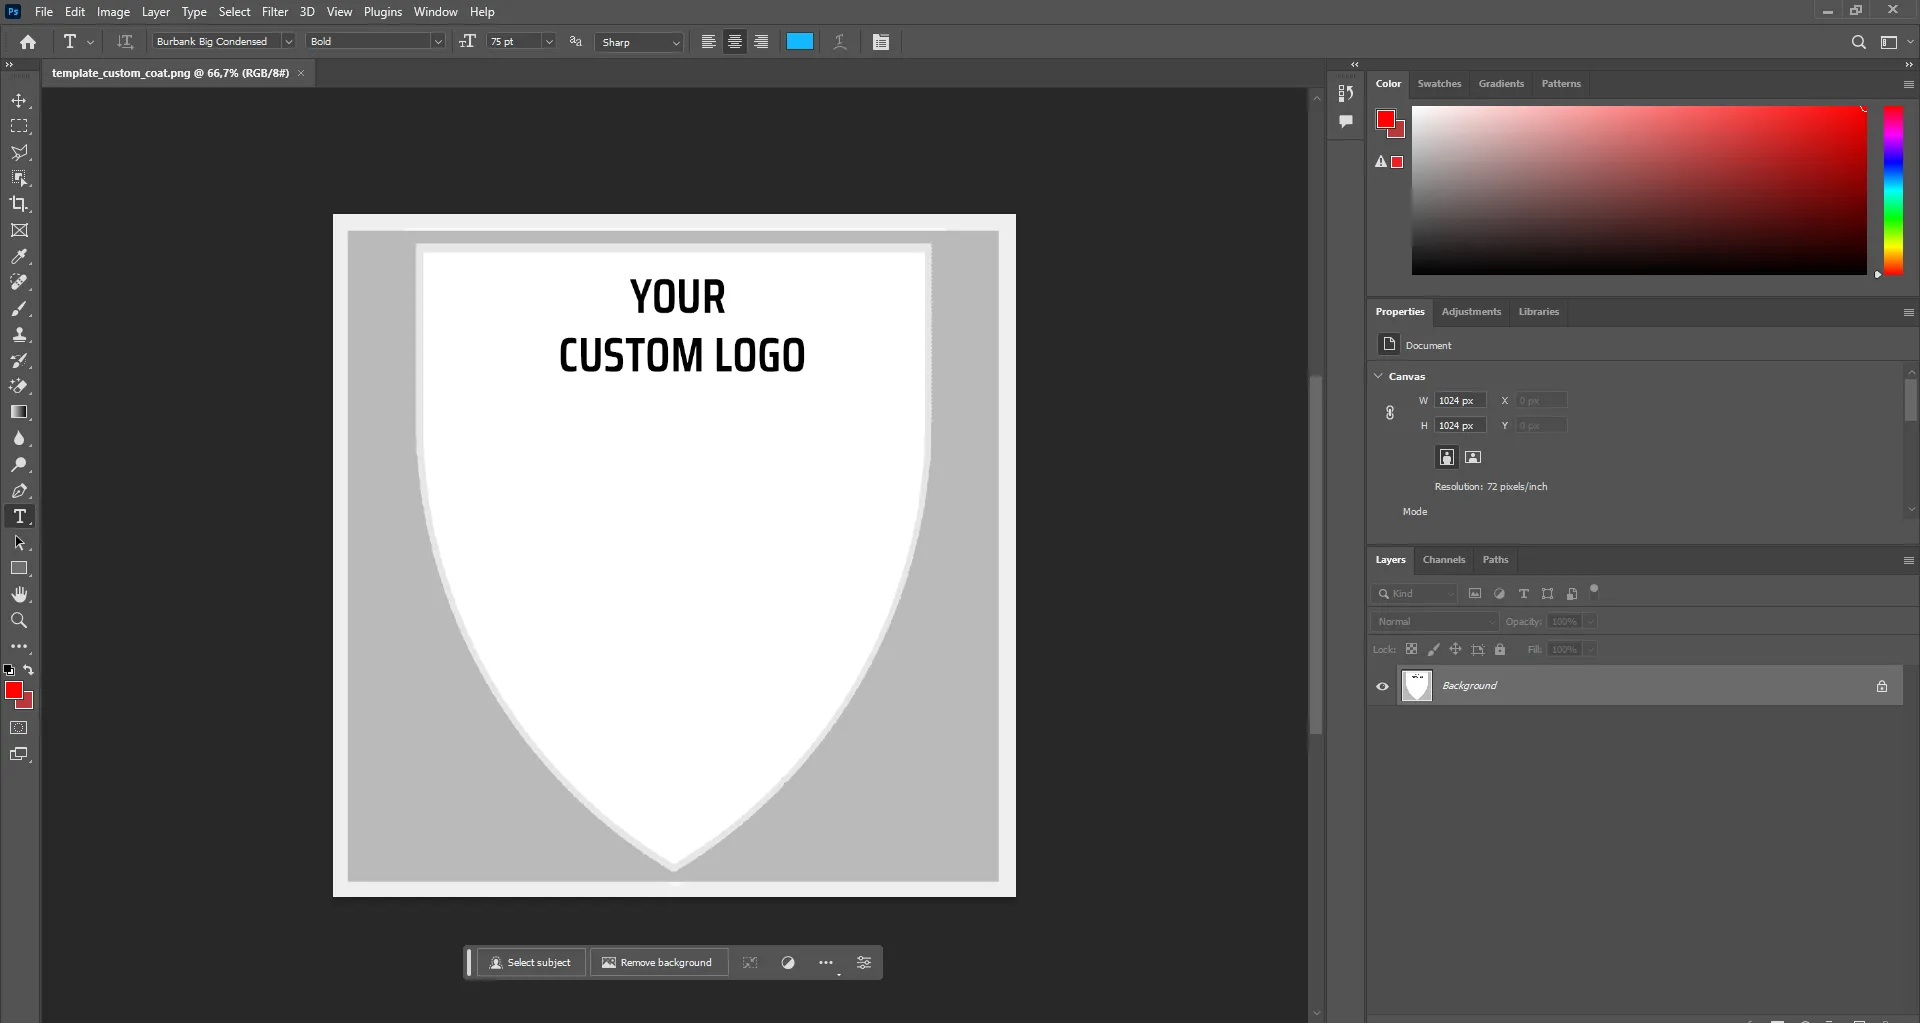
Task: Click the Select subject button
Action: click(531, 963)
